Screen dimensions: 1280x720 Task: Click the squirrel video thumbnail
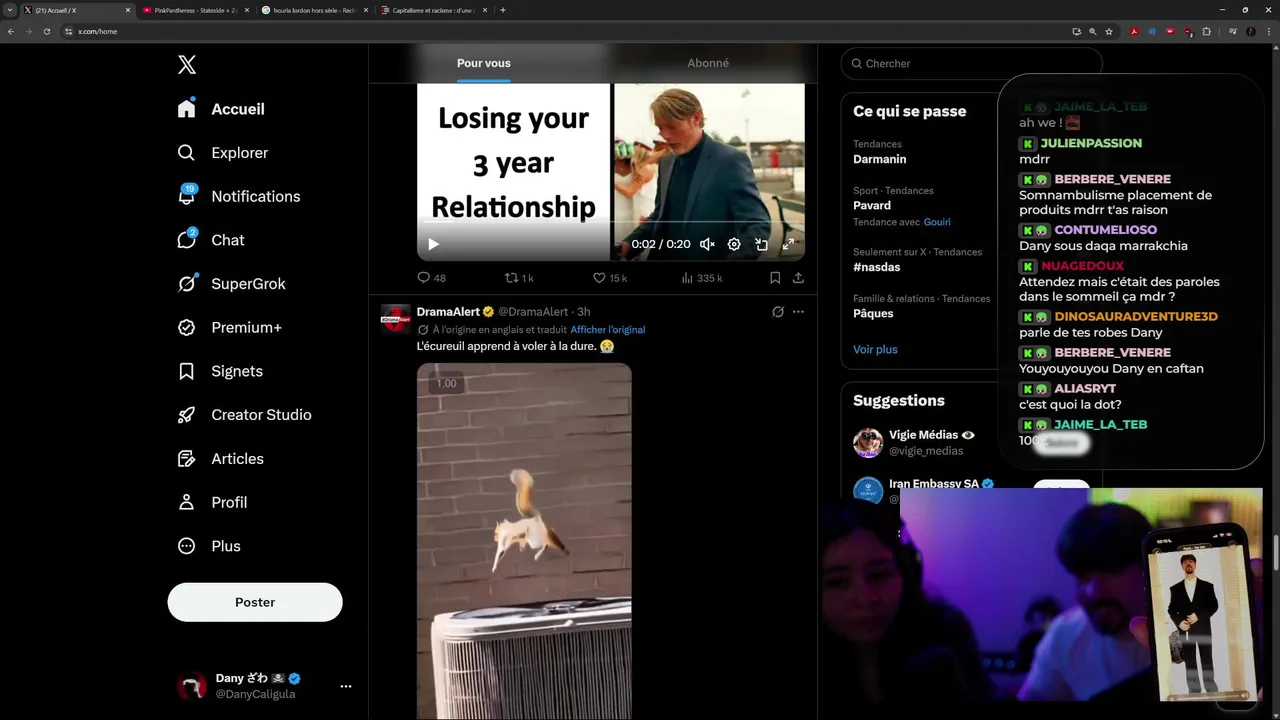click(524, 541)
